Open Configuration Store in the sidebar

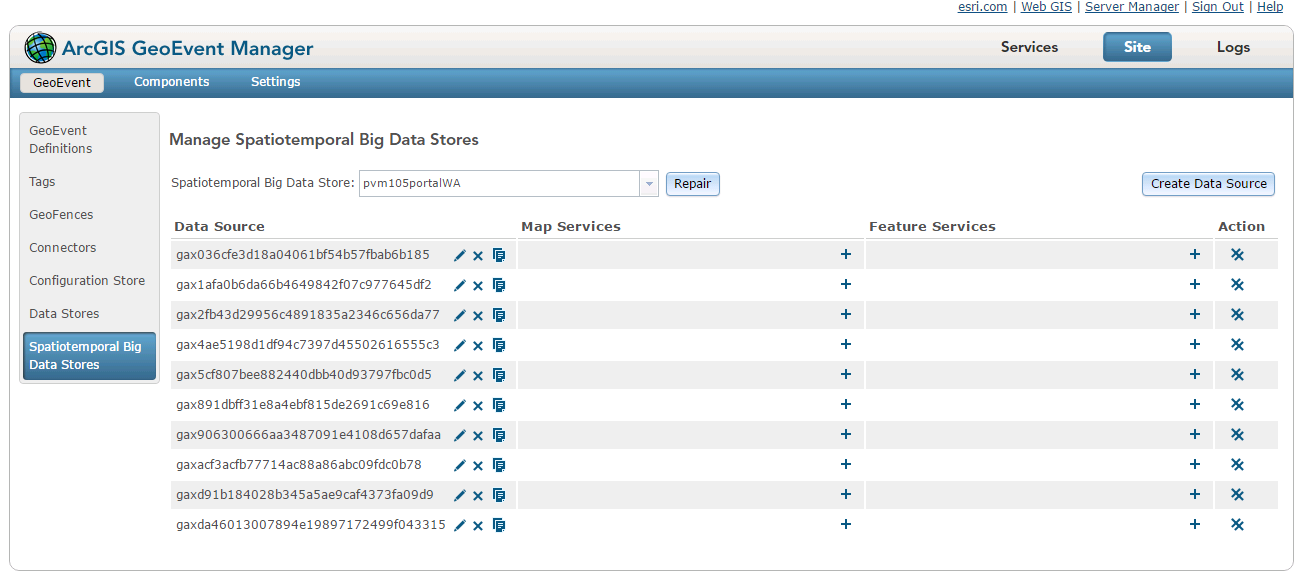pos(89,281)
